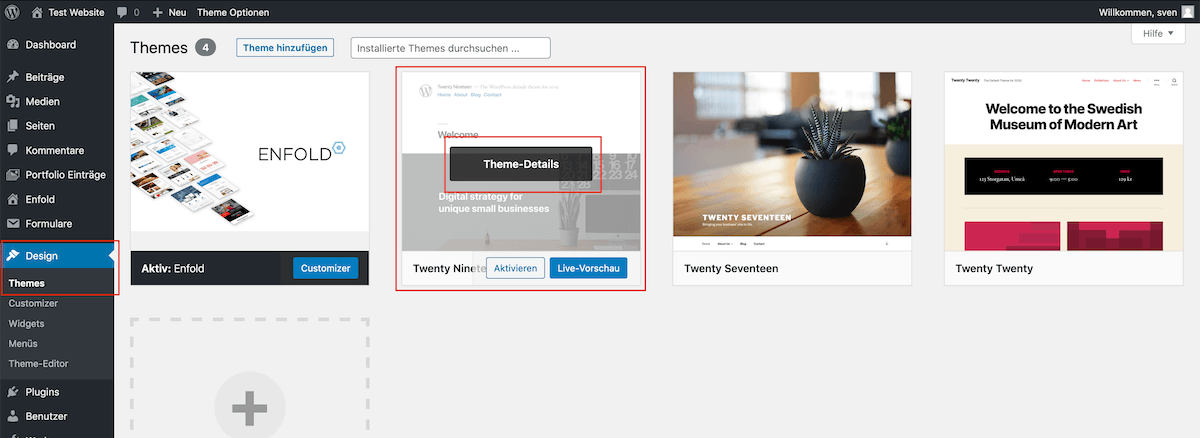Click the Enfold gear icon in sidebar
Screen dimensions: 1200x438
pyautogui.click(x=13, y=199)
